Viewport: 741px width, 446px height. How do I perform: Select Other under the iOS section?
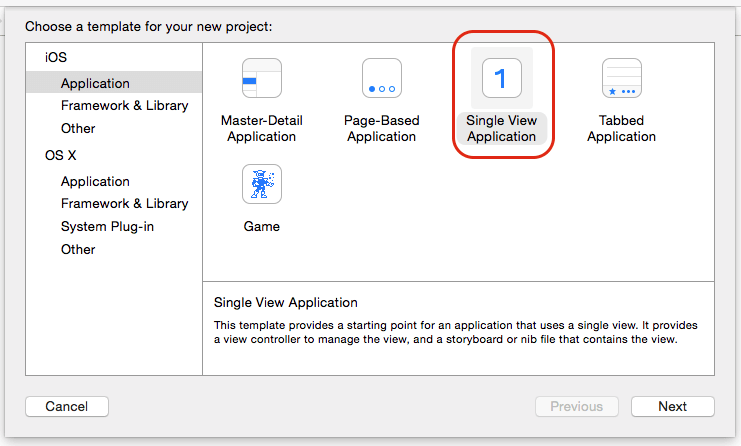(78, 128)
